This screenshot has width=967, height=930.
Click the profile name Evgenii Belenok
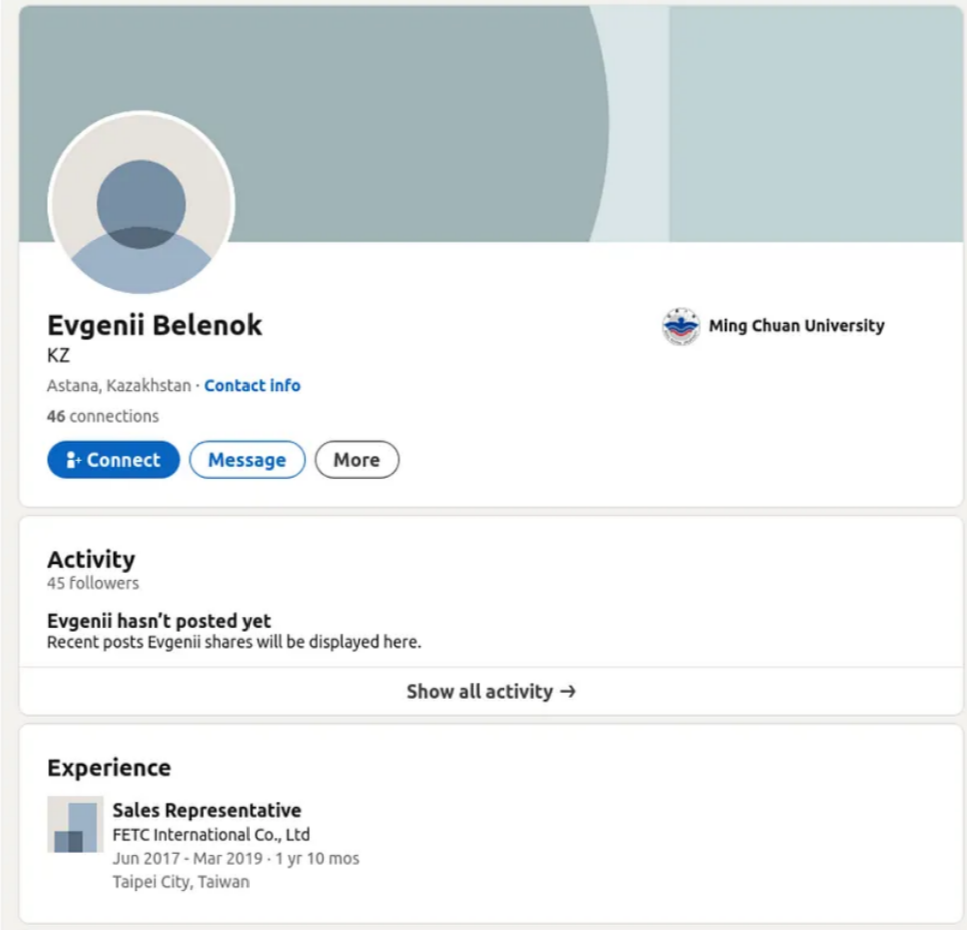[x=155, y=325]
